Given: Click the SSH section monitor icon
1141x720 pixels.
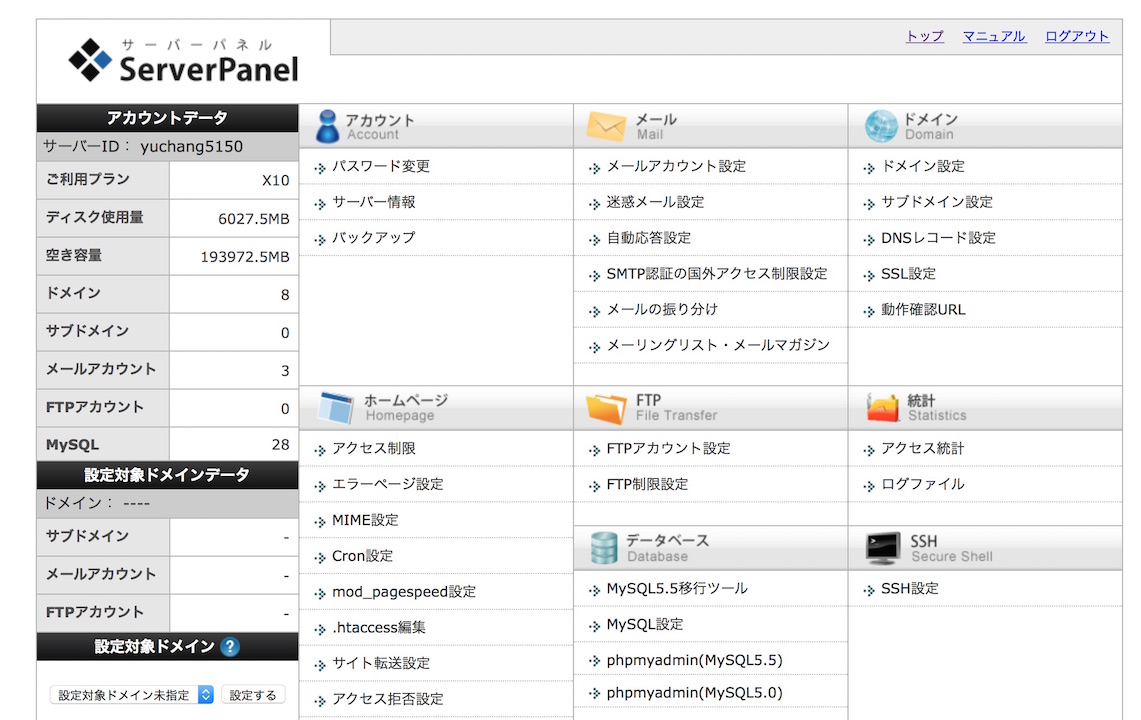Looking at the screenshot, I should tap(883, 549).
